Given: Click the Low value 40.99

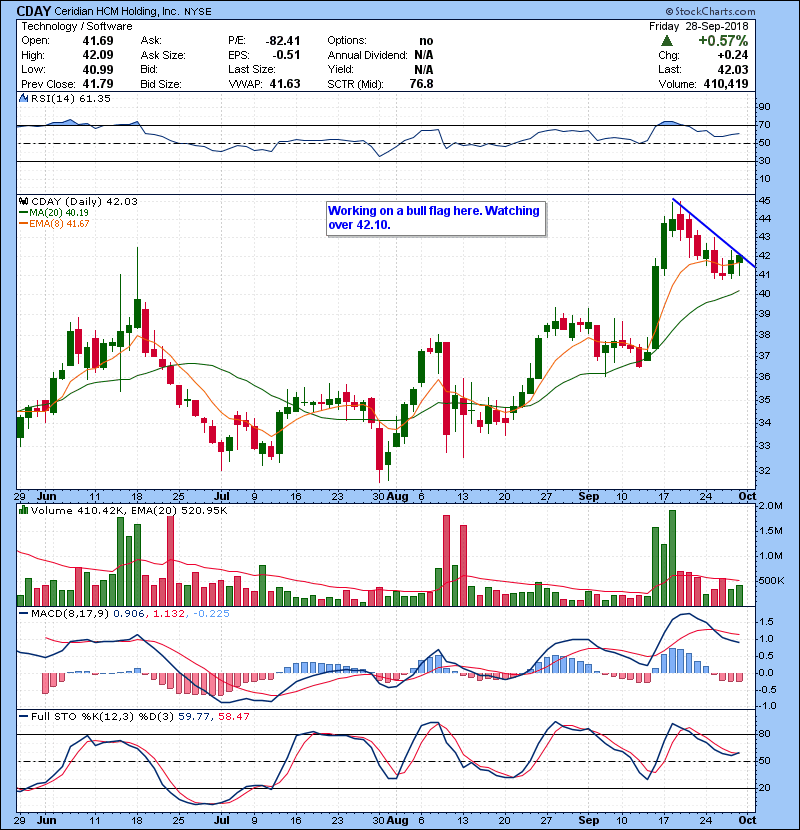Looking at the screenshot, I should tap(98, 69).
